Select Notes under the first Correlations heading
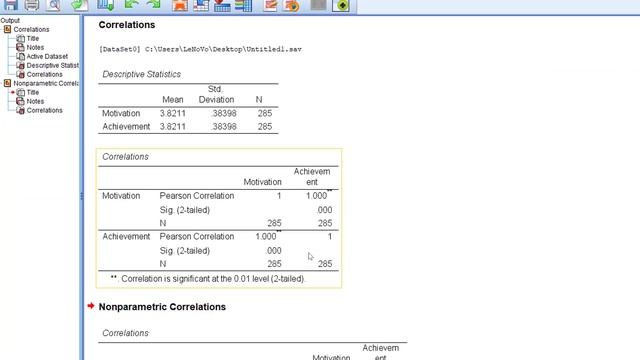 click(35, 47)
